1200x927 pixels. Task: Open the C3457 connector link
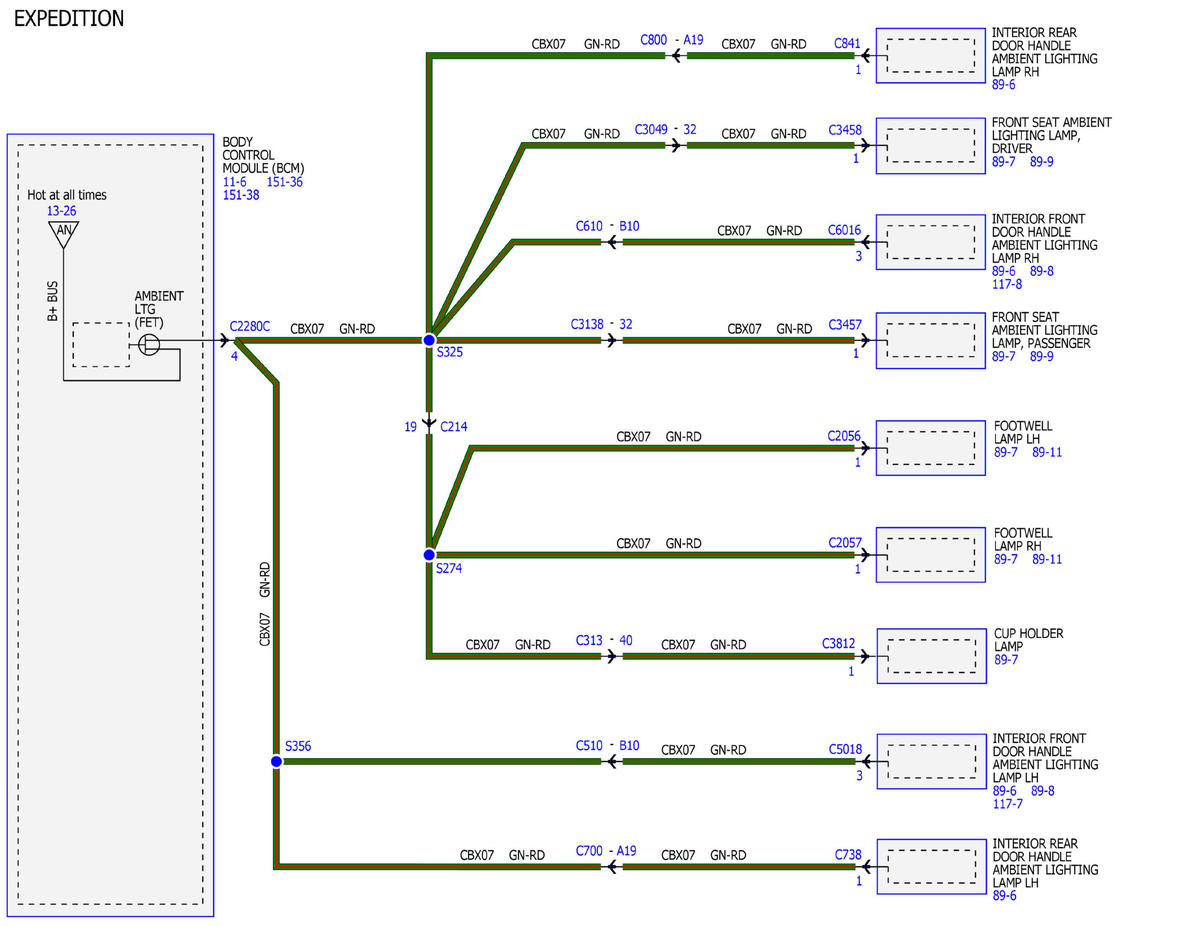tap(844, 325)
